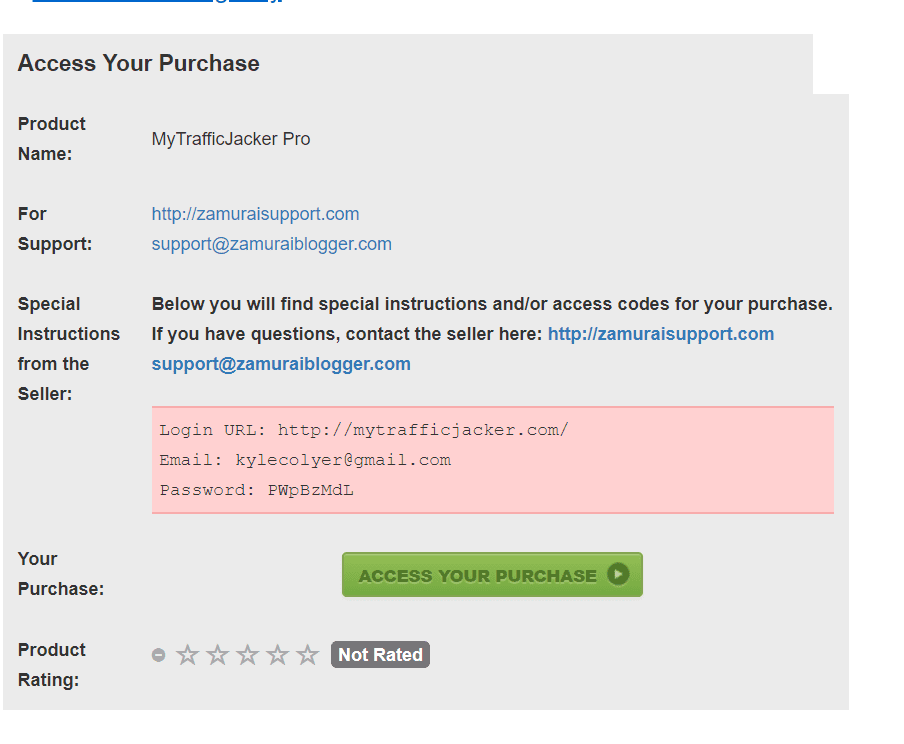The image size is (904, 744).
Task: Give the product three stars
Action: tap(247, 655)
